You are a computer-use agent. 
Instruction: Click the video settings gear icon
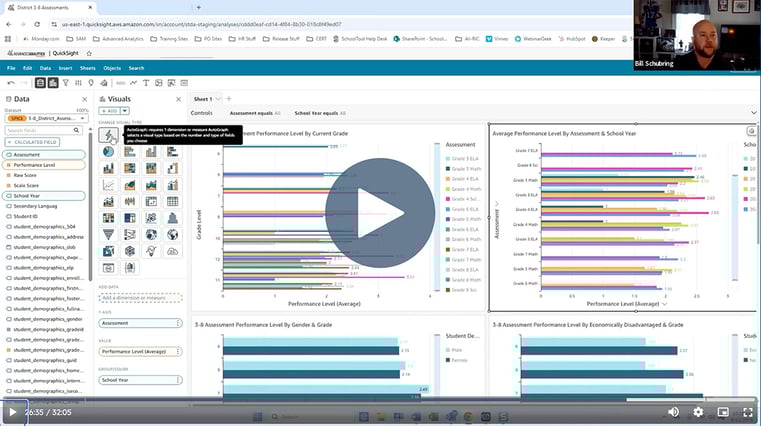click(698, 411)
